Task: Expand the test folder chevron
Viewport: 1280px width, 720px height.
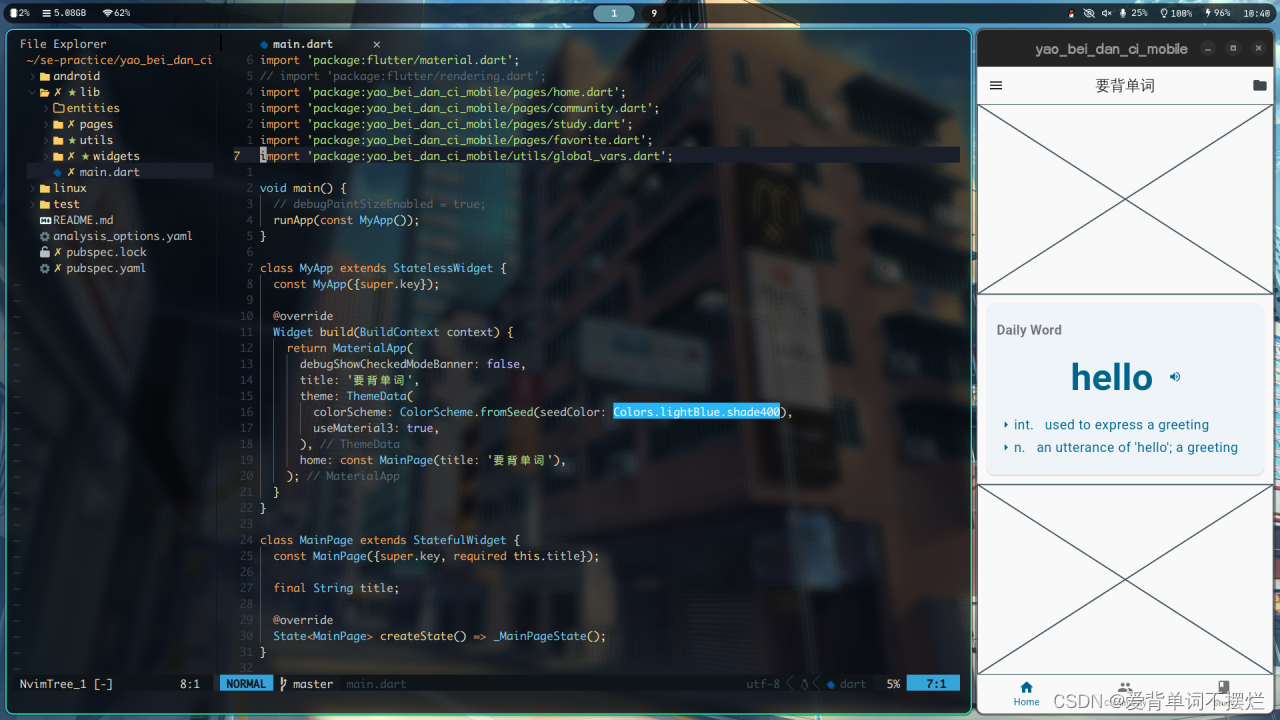Action: coord(32,204)
